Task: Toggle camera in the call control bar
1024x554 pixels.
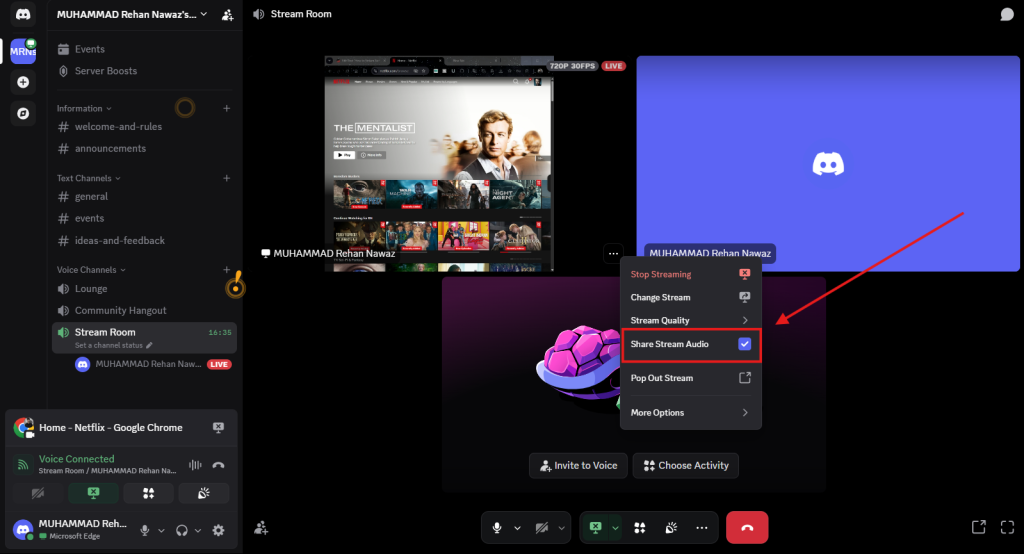Action: [x=541, y=528]
